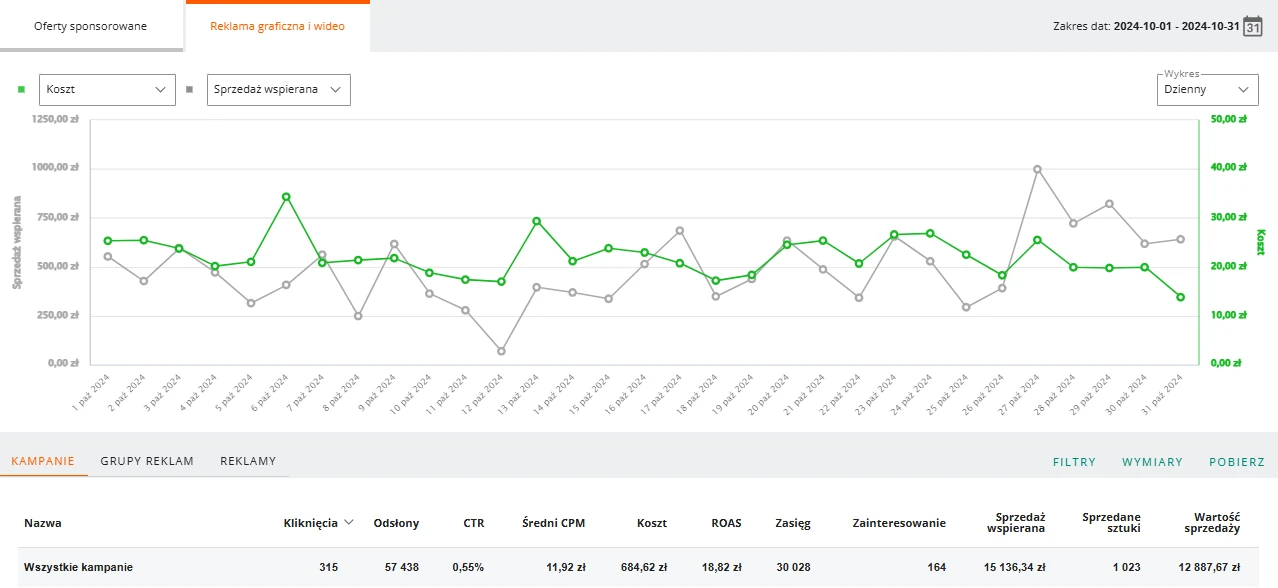The width and height of the screenshot is (1278, 588).
Task: Select the KAMPANIE tab
Action: point(43,461)
